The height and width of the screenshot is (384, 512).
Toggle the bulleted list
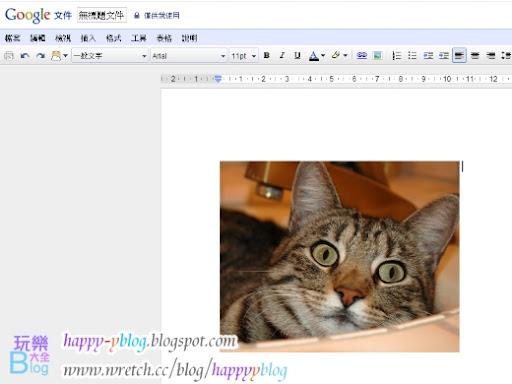pyautogui.click(x=412, y=55)
